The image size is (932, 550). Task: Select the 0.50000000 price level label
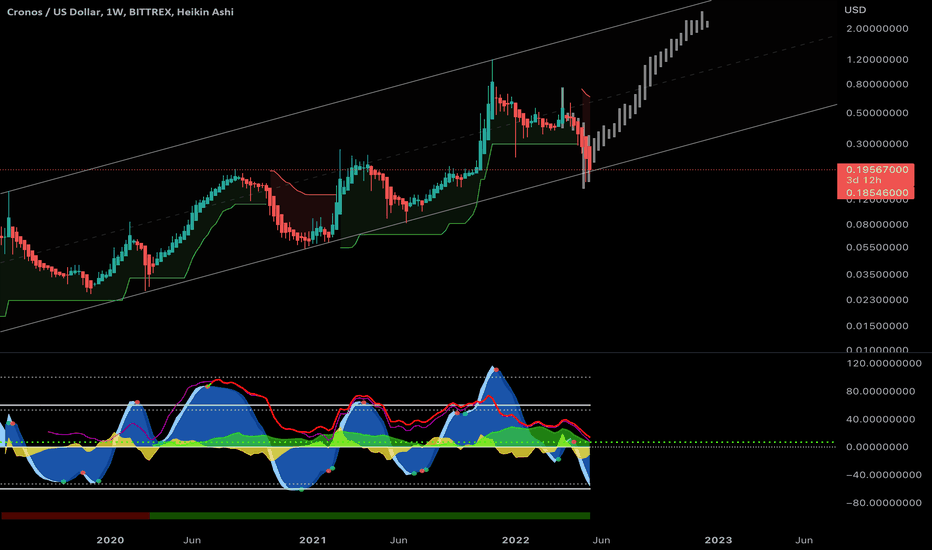[x=877, y=113]
